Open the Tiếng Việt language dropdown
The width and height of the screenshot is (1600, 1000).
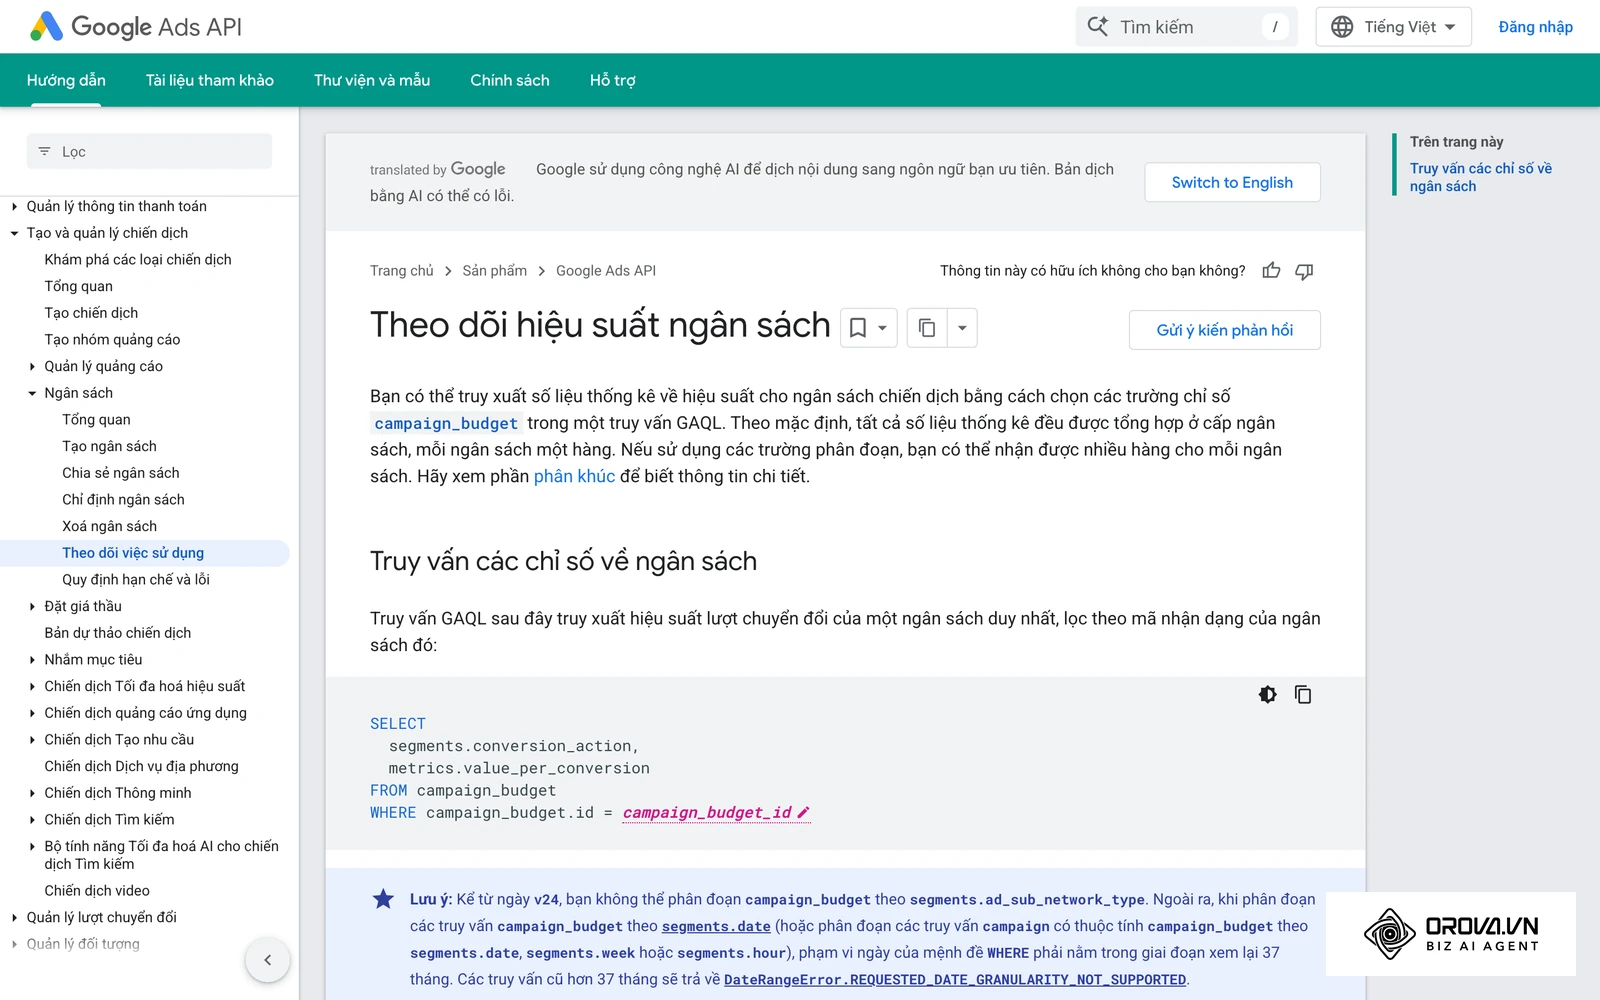point(1393,27)
